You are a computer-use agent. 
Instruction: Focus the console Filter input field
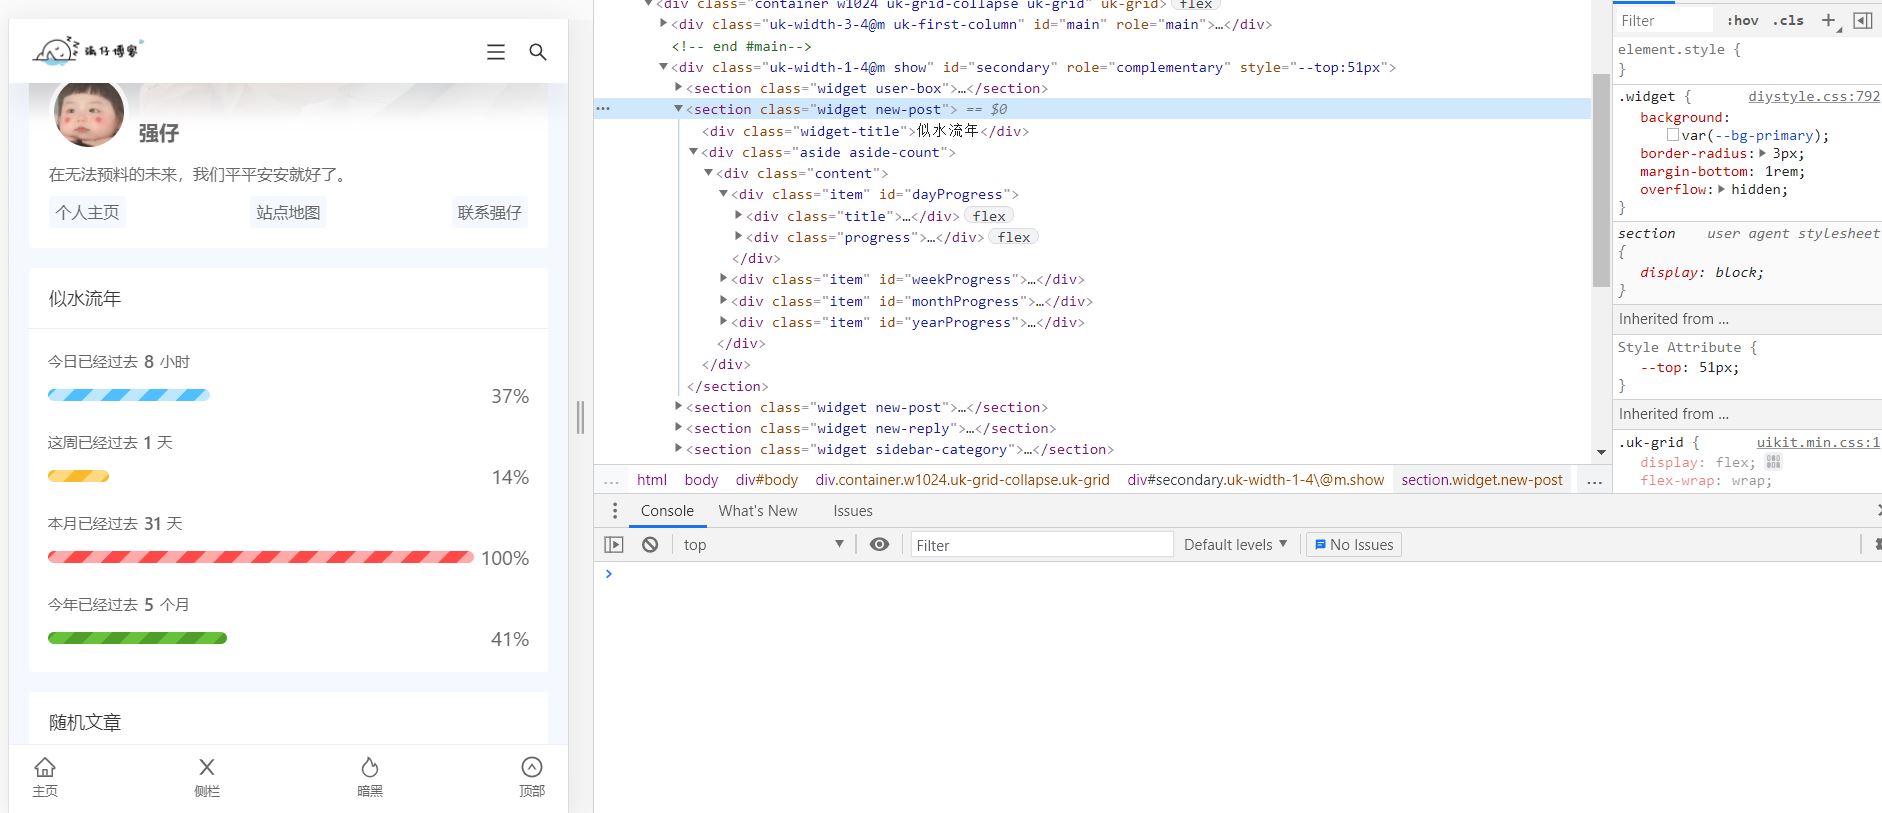coord(1040,545)
